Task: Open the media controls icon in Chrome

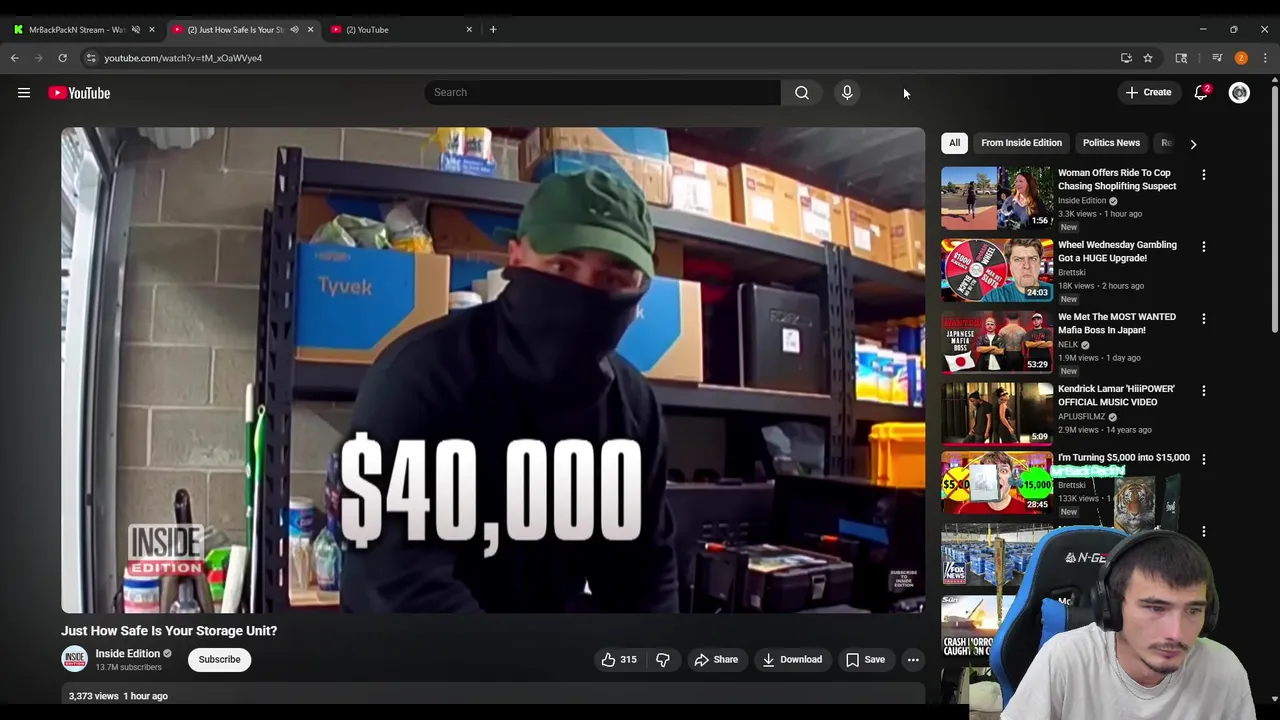Action: click(1217, 58)
